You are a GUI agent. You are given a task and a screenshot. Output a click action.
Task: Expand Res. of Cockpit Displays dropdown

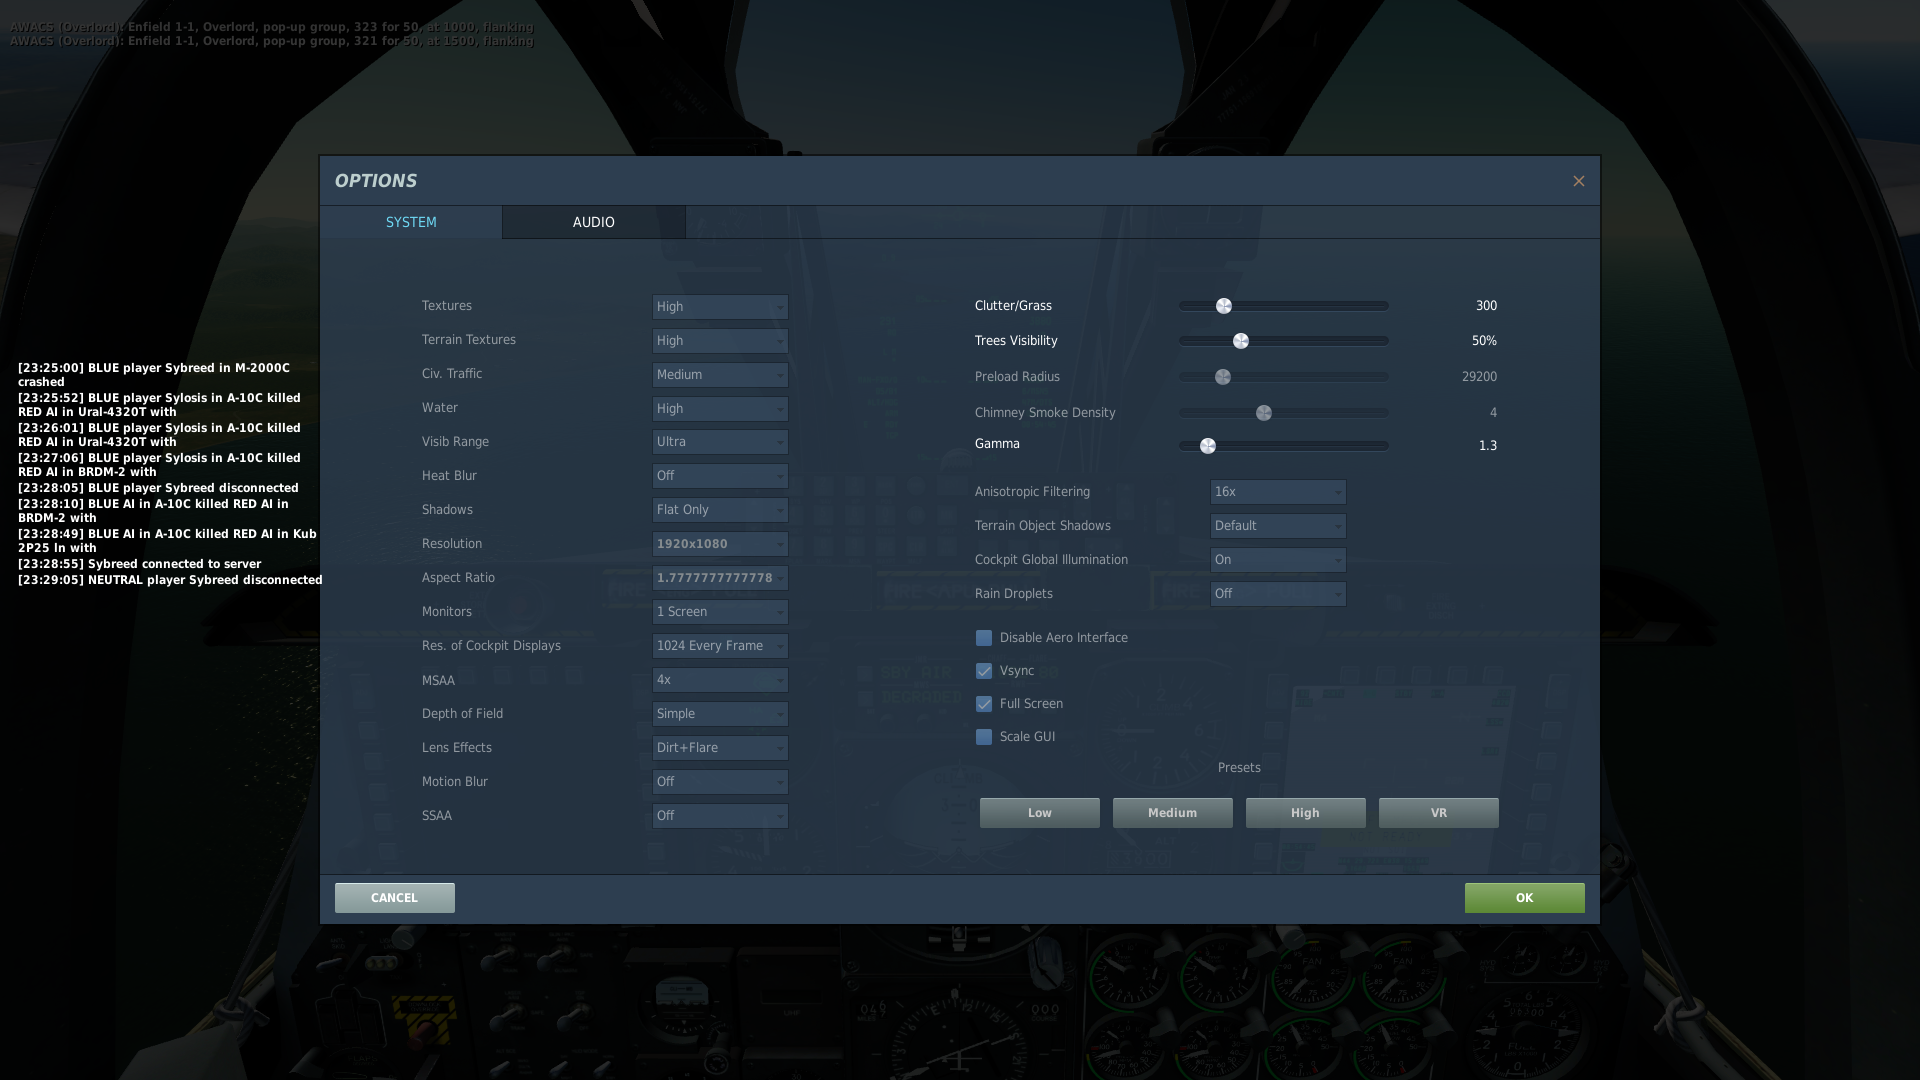coord(720,646)
